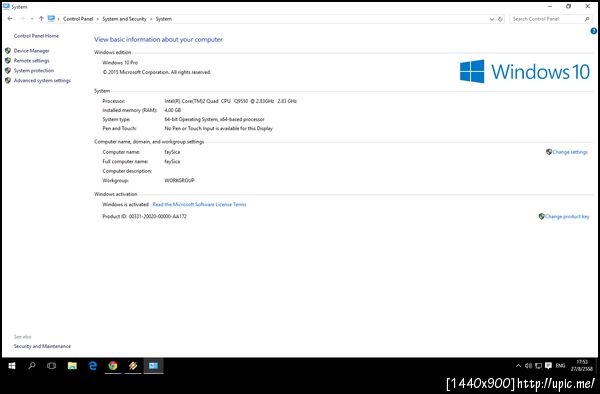Image resolution: width=600 pixels, height=394 pixels.
Task: Open Remote settings link
Action: pos(31,60)
